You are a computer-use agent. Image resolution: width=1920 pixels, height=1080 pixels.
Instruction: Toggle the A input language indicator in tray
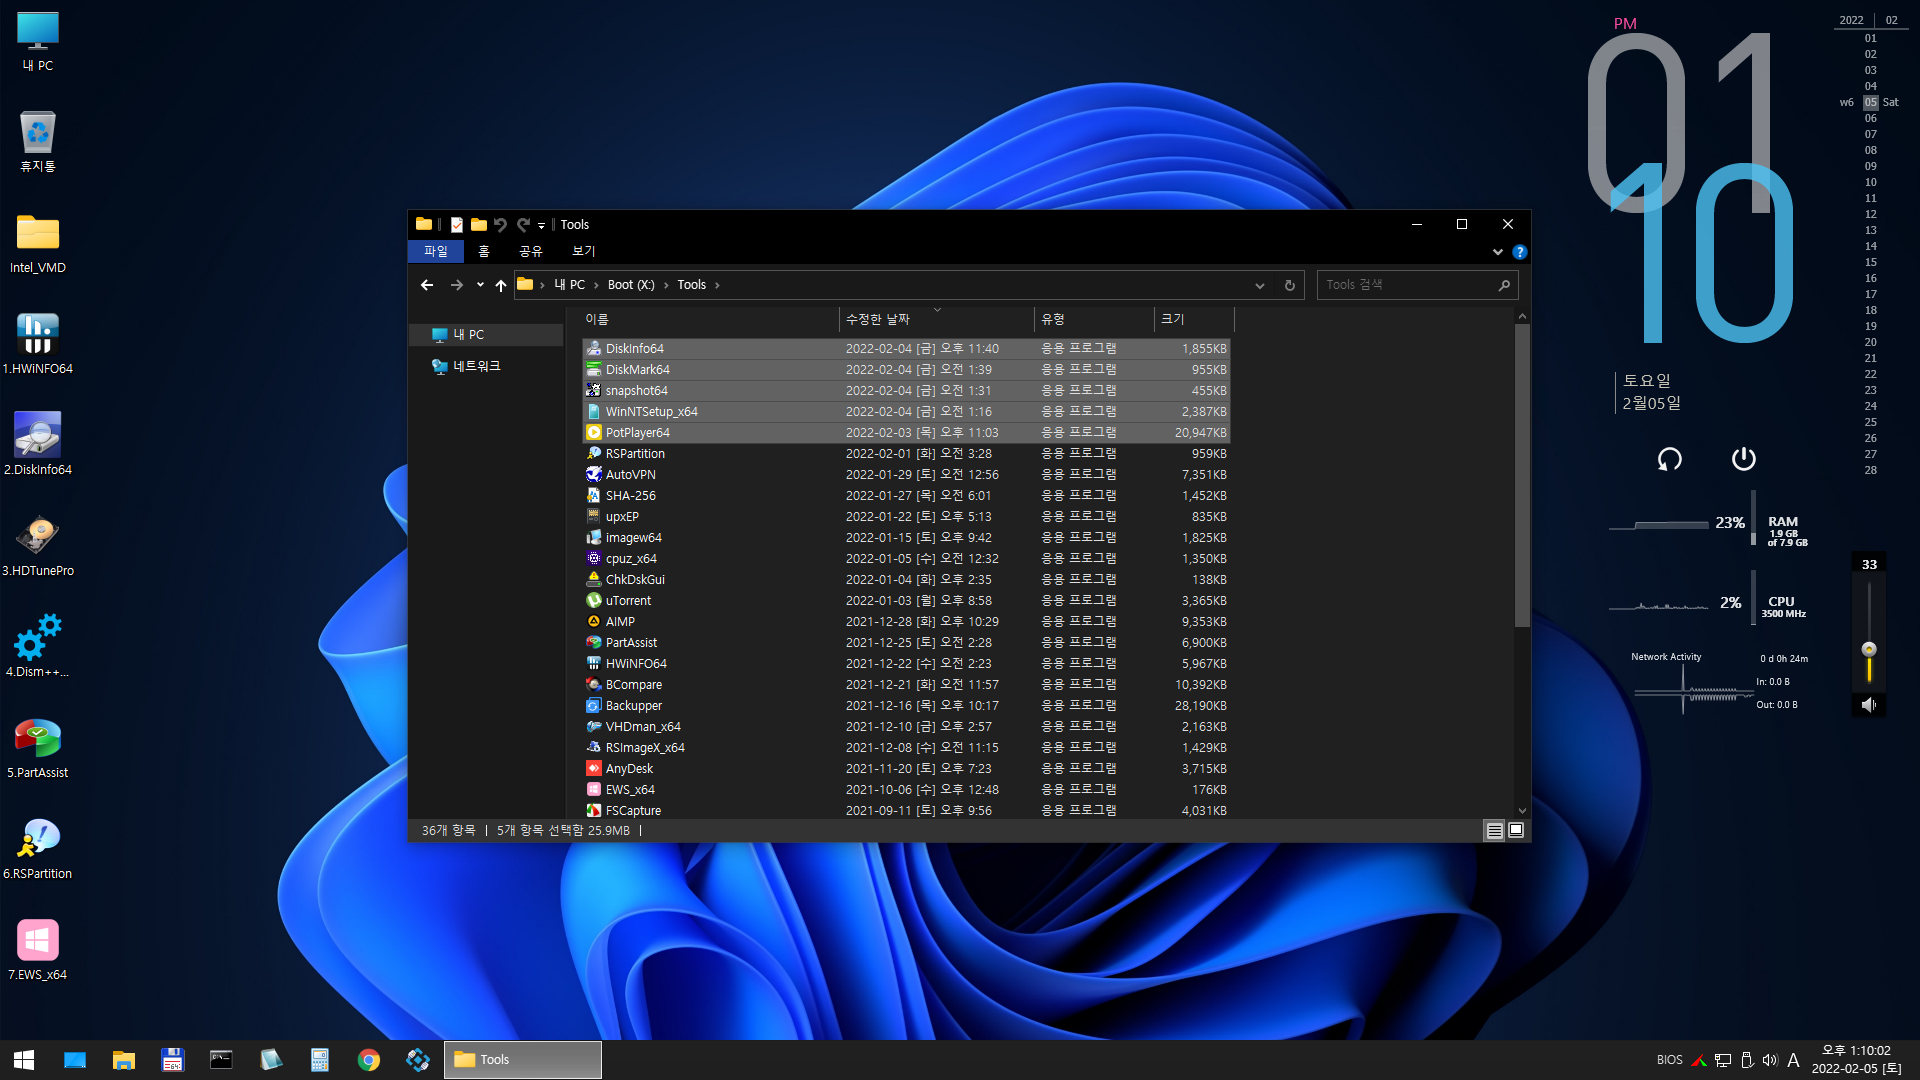(1793, 1060)
